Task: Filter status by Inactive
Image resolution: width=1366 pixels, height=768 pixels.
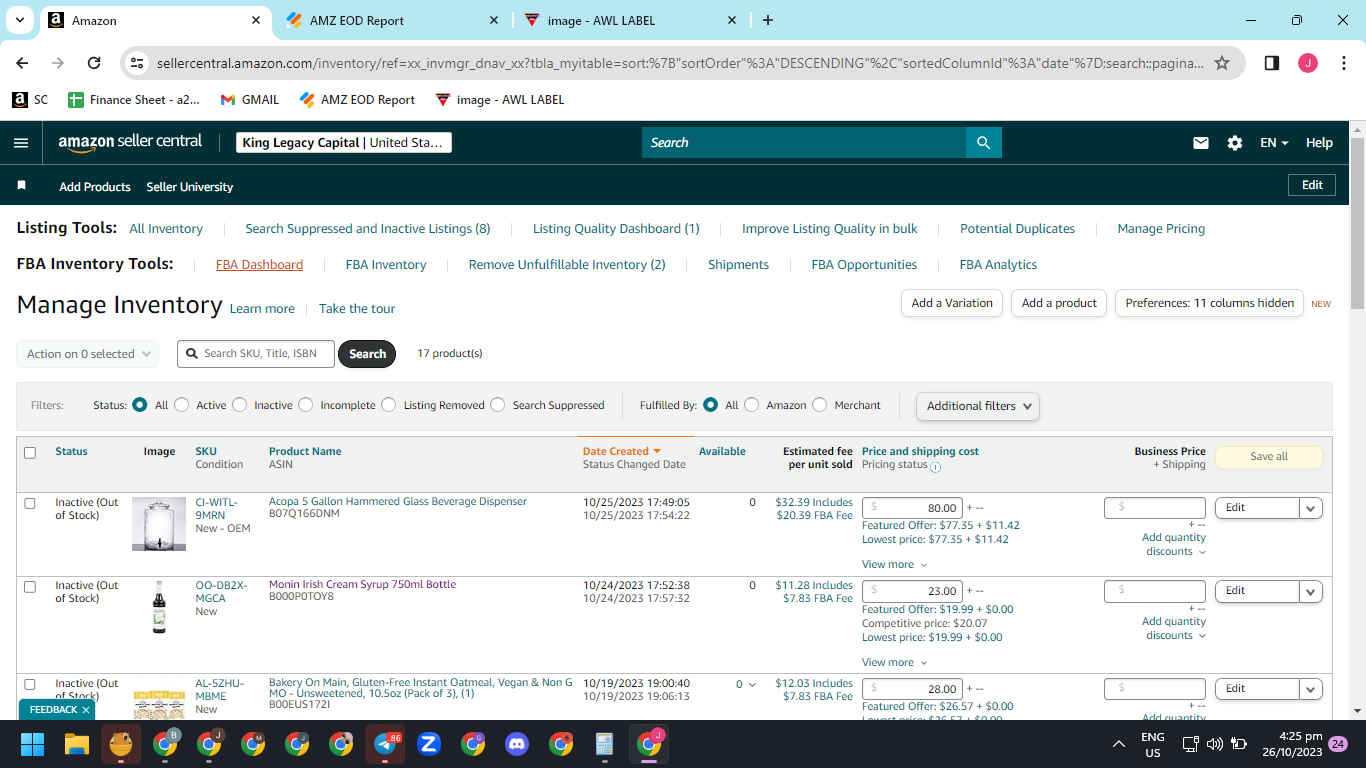Action: tap(240, 405)
